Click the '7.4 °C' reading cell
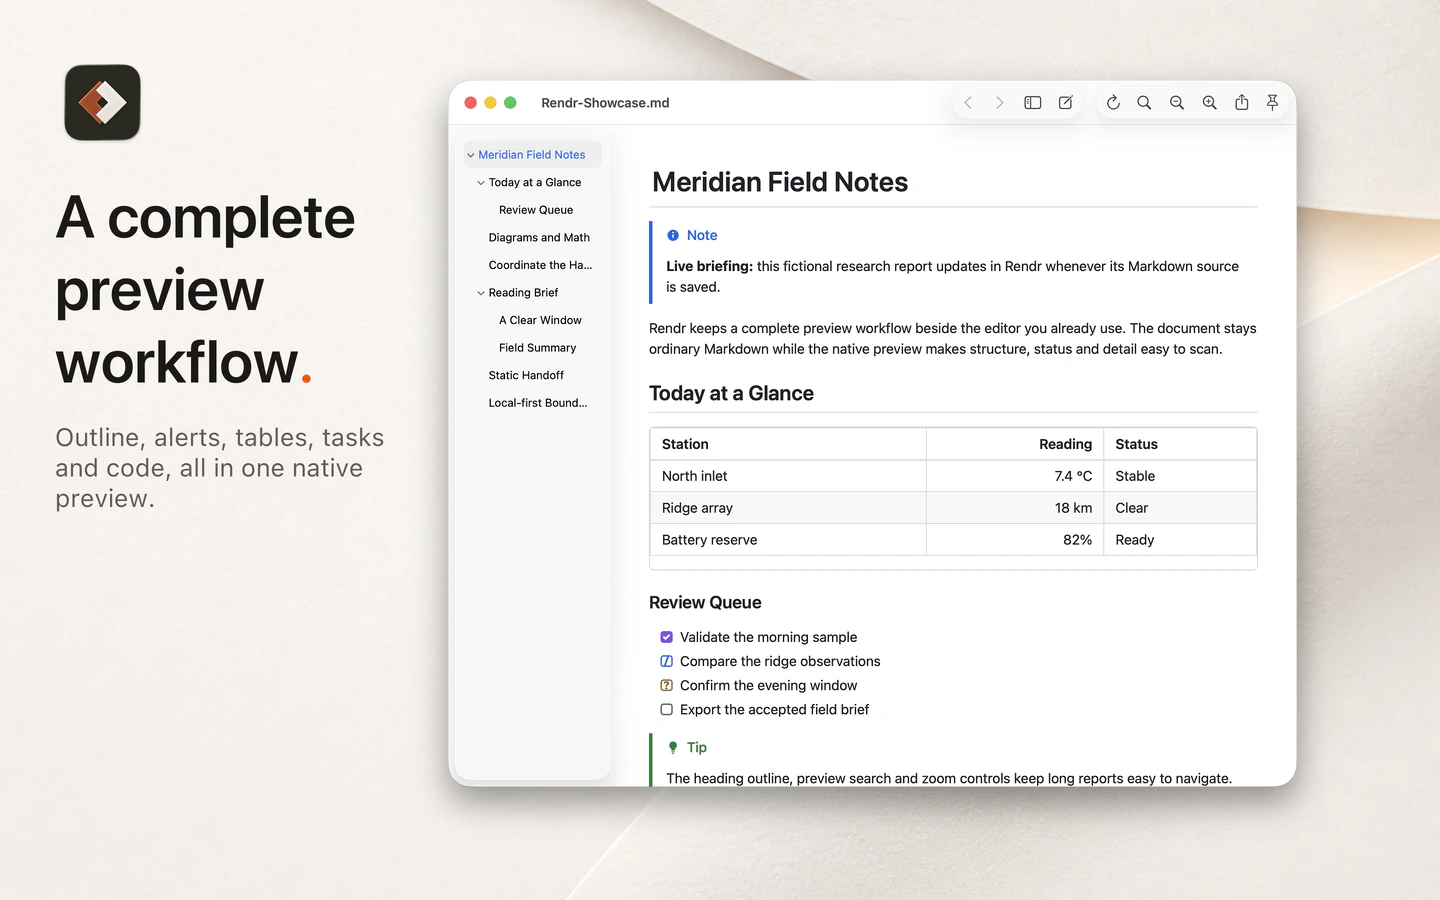The height and width of the screenshot is (900, 1440). click(1014, 476)
